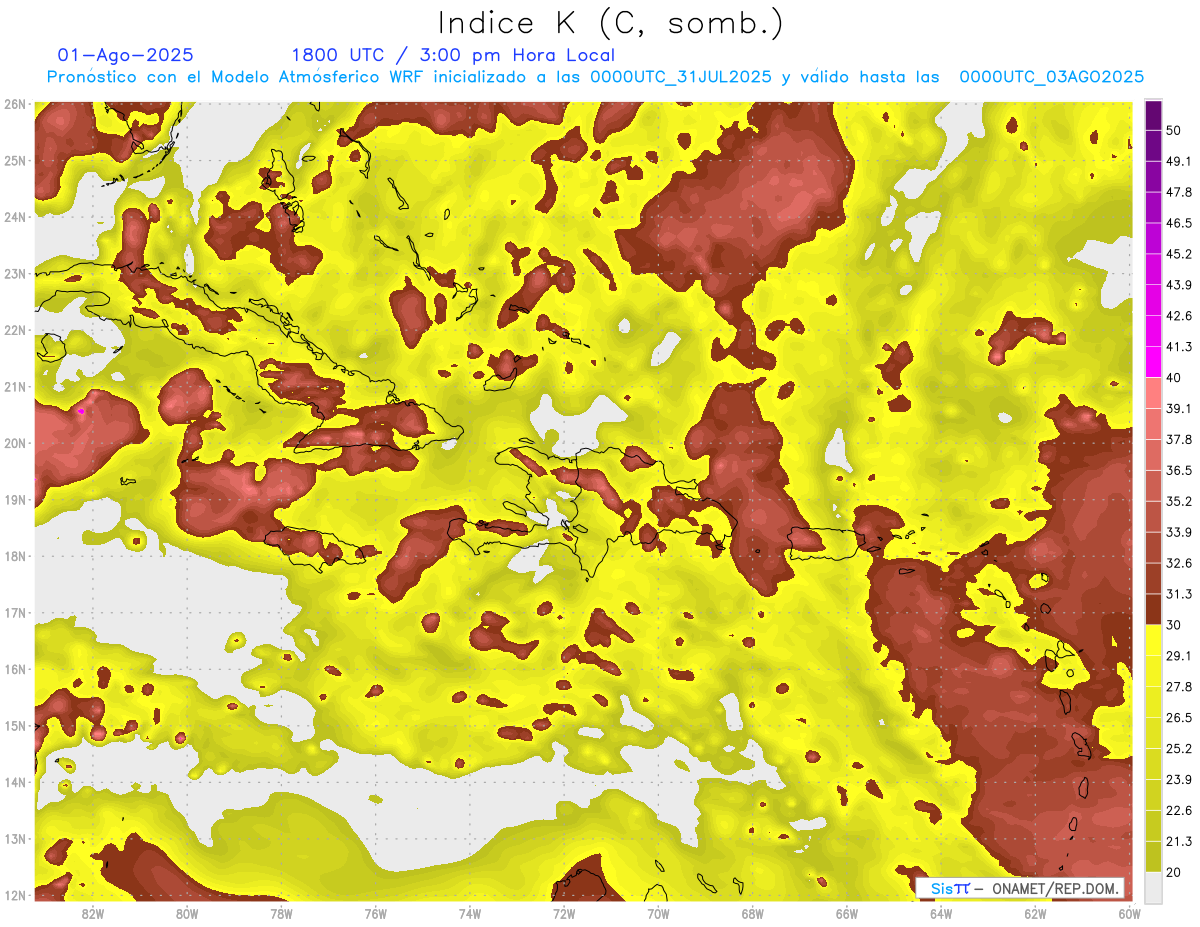Image resolution: width=1200 pixels, height=927 pixels.
Task: Click the "1800 UTC / 3:00 pm Hora Local" text
Action: (453, 55)
